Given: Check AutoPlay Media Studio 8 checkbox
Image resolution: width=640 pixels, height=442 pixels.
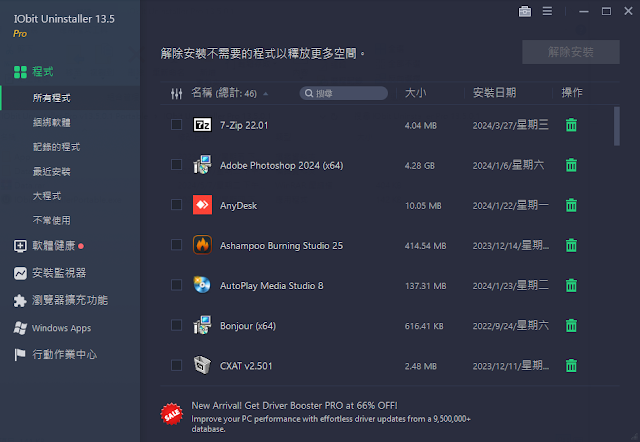Looking at the screenshot, I should (176, 285).
